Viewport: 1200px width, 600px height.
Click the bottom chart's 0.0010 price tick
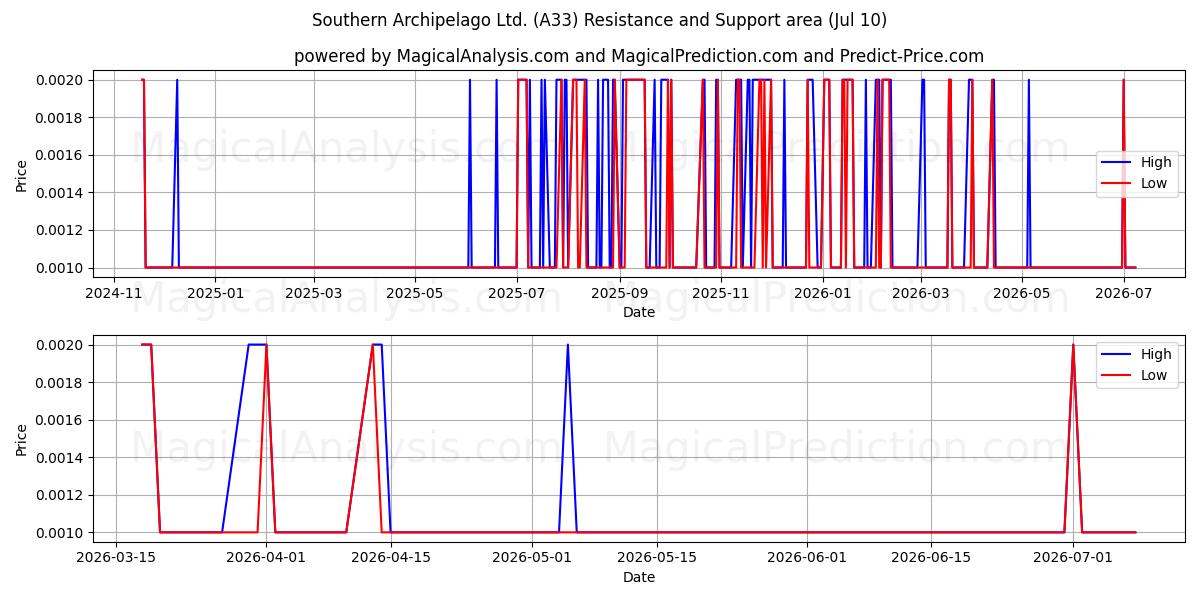click(x=60, y=533)
